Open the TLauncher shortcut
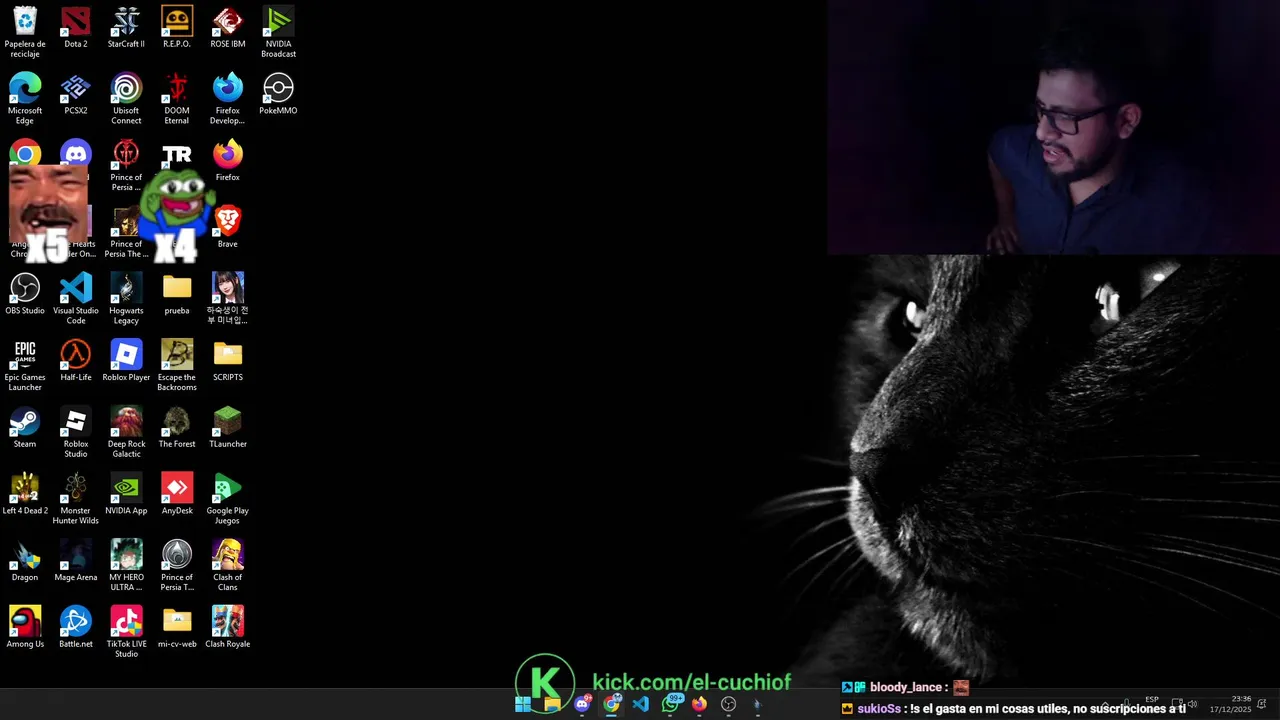The width and height of the screenshot is (1280, 720). (228, 427)
